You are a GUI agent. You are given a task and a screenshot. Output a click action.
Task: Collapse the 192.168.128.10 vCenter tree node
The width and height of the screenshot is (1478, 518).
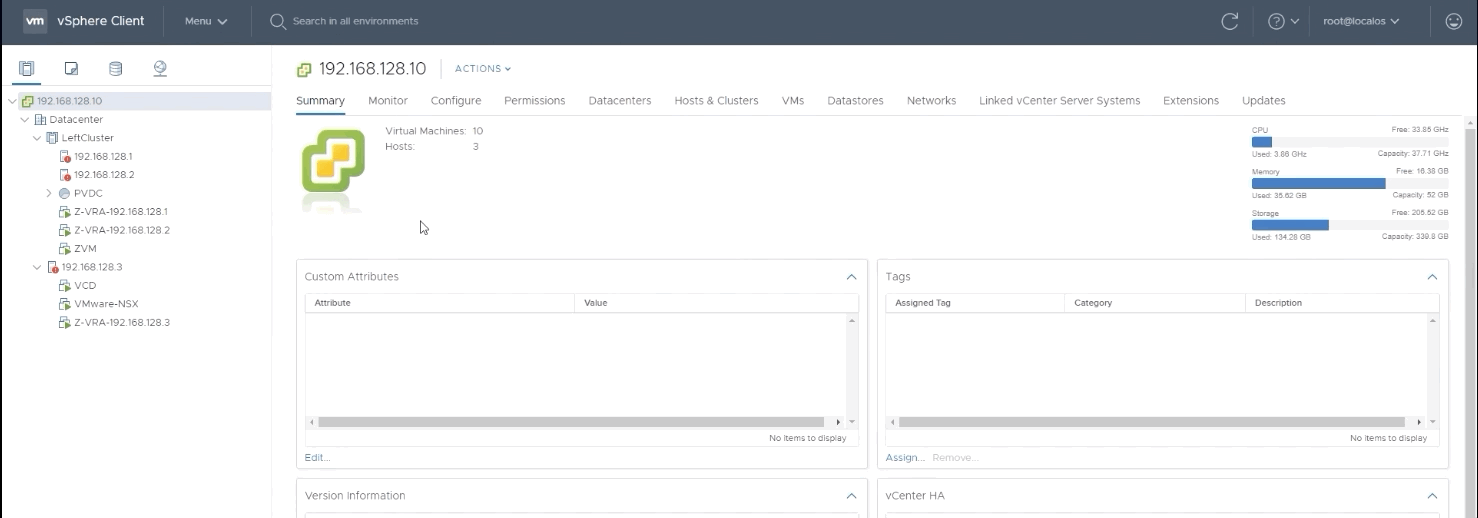point(12,101)
